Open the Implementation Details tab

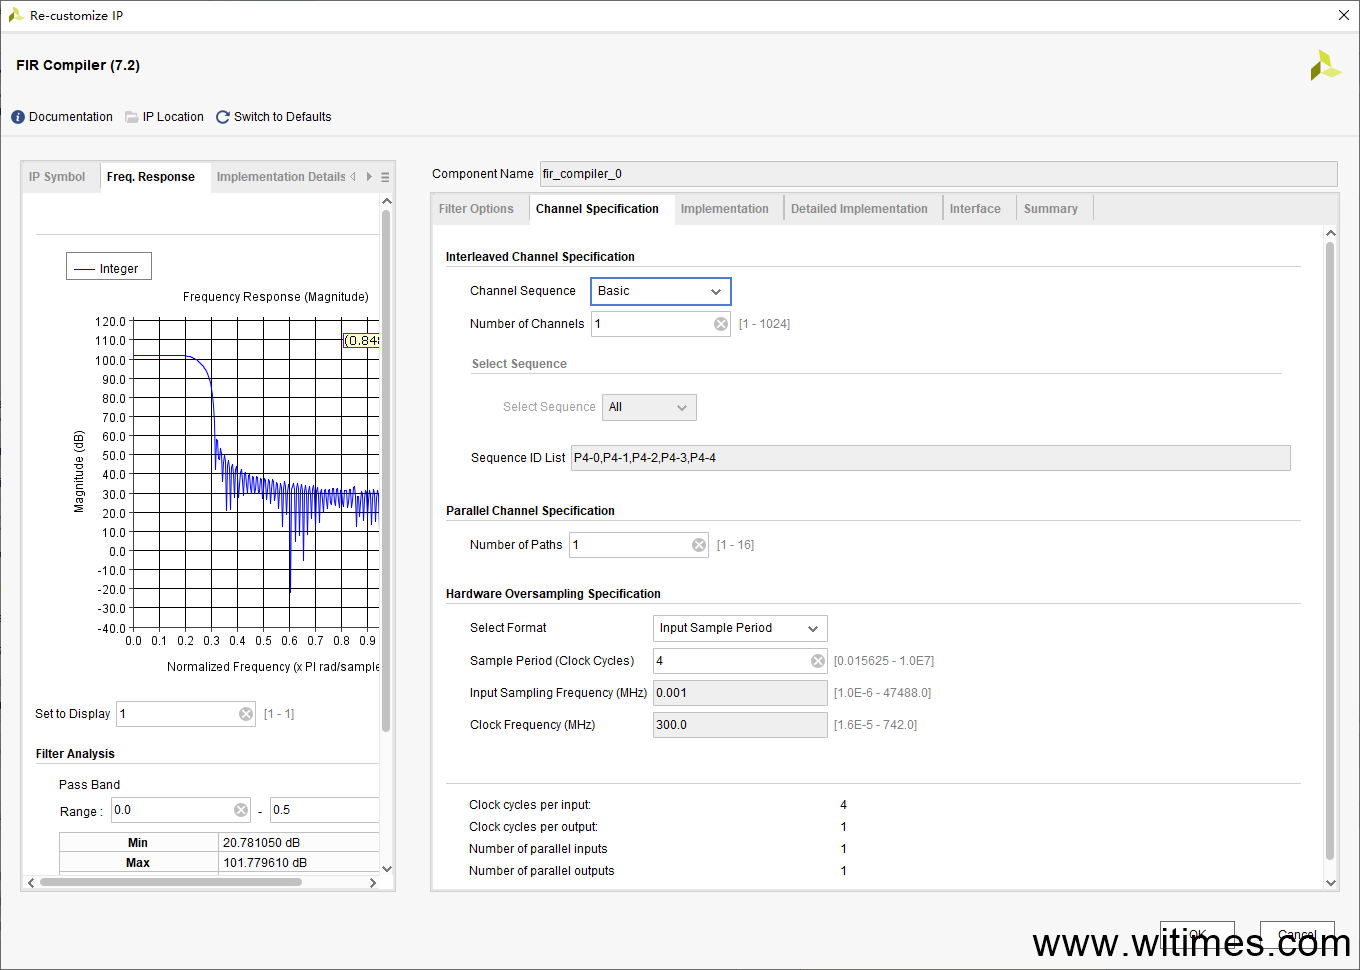tap(281, 177)
